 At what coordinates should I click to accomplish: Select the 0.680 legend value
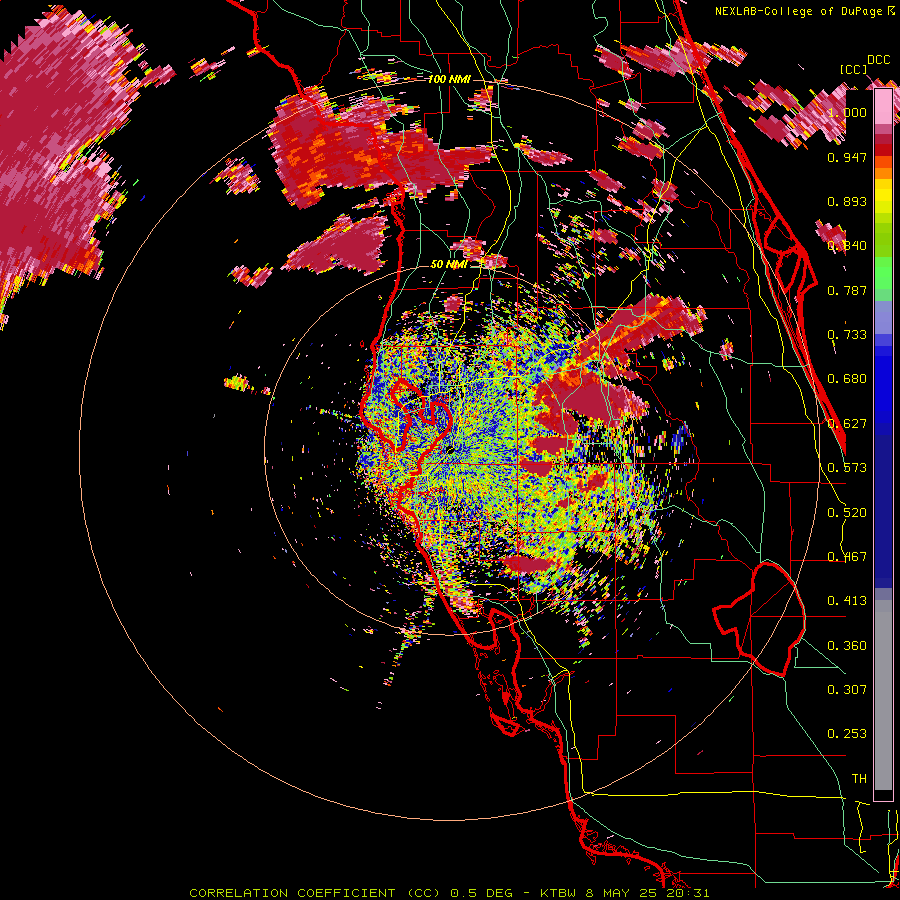847,379
